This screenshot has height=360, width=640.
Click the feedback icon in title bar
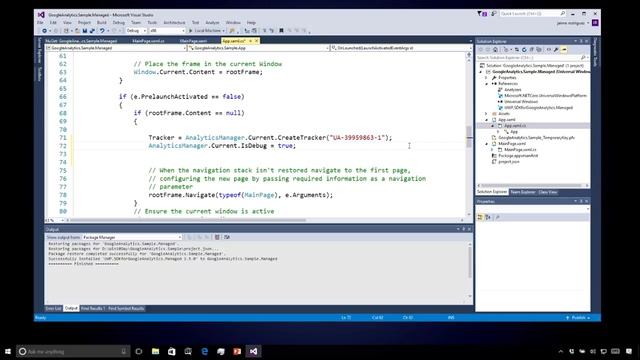click(x=493, y=14)
